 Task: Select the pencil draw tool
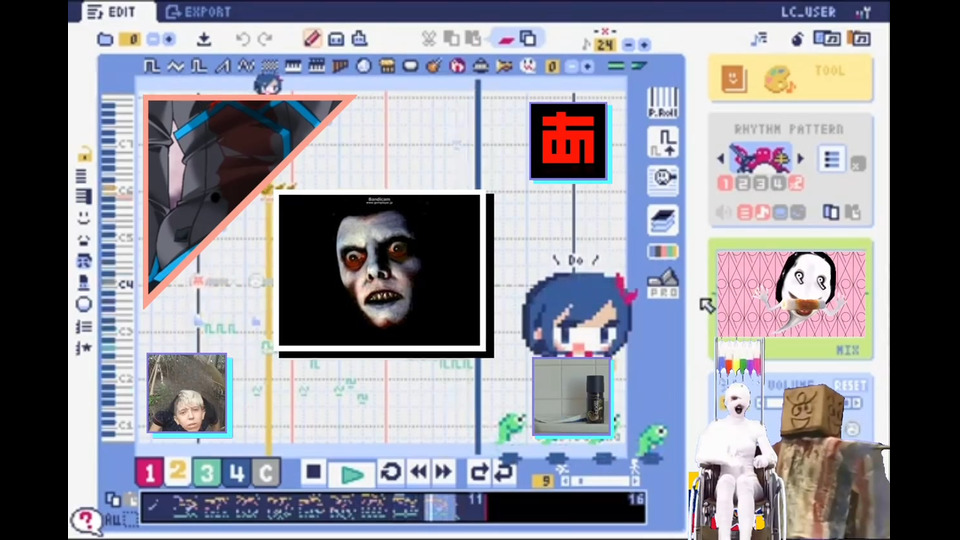(312, 39)
